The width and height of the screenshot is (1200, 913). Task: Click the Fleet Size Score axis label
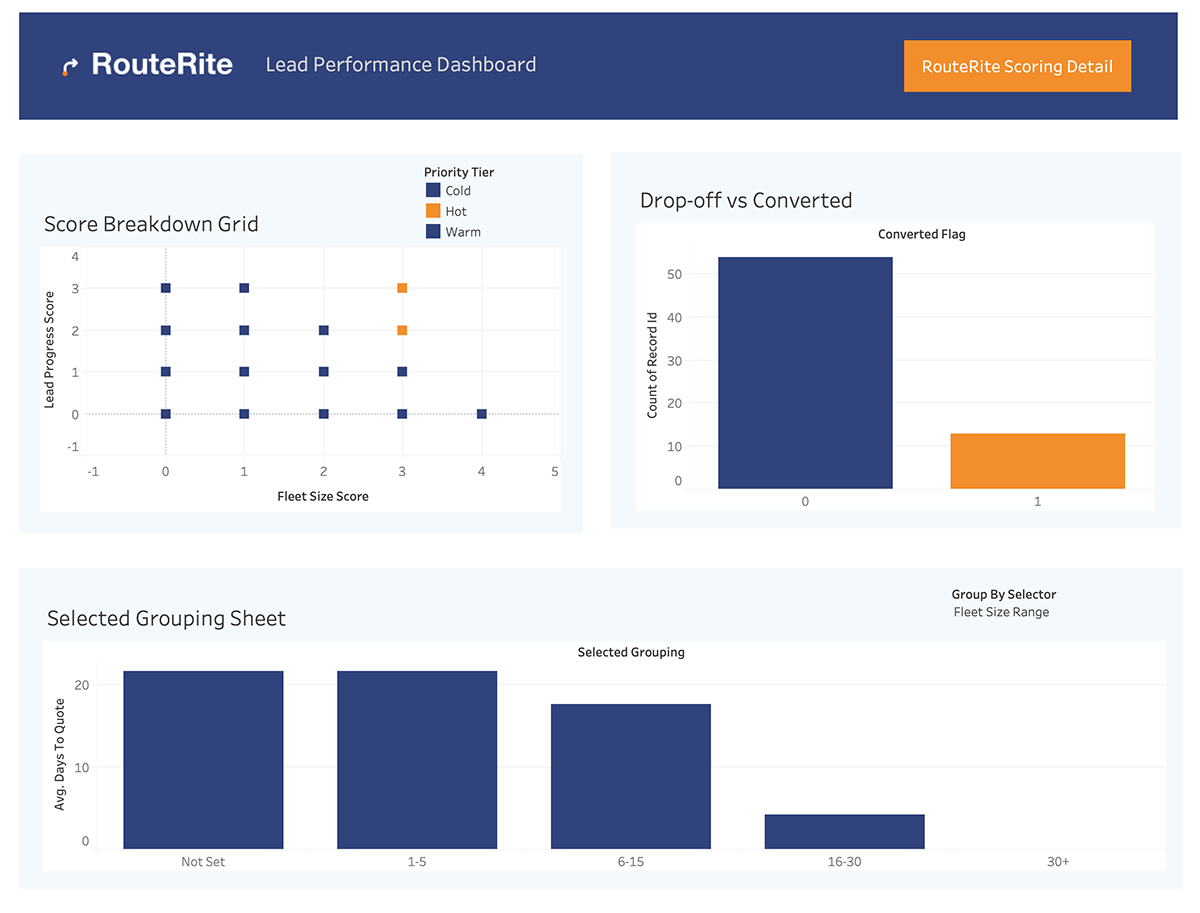pyautogui.click(x=323, y=496)
